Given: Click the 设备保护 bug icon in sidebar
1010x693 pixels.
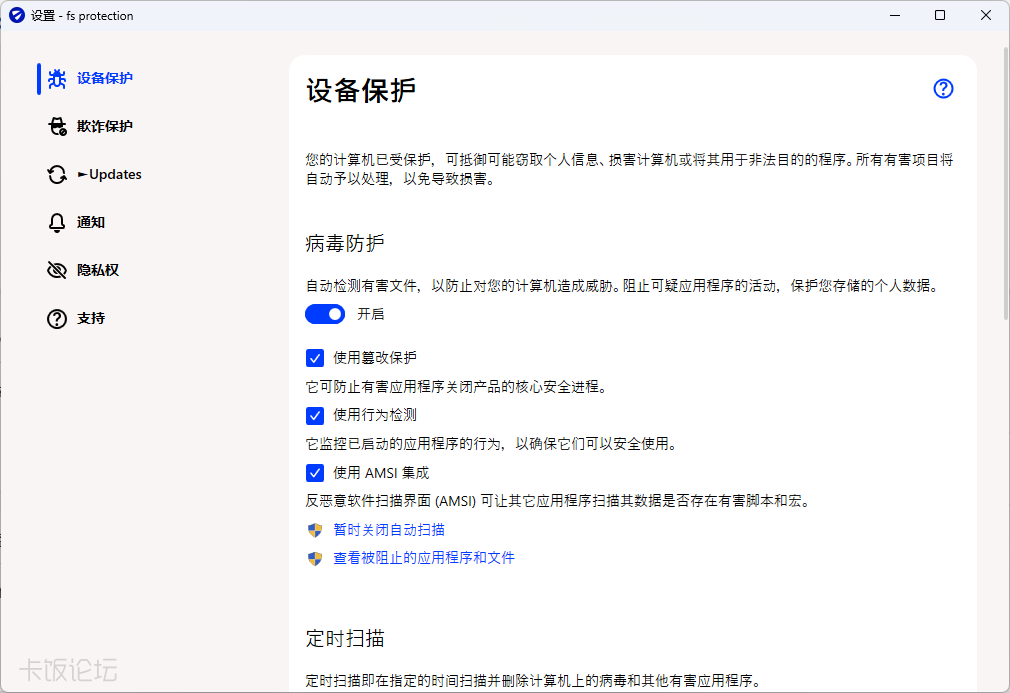Looking at the screenshot, I should coord(57,79).
